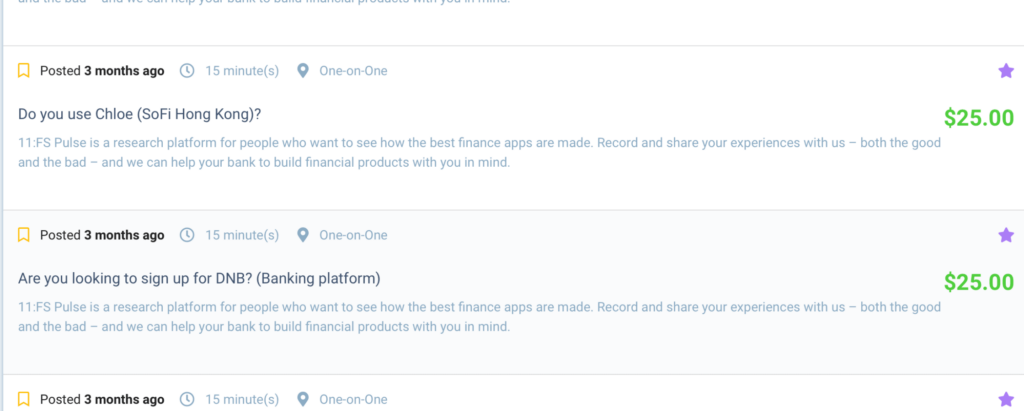Click the clock icon in the Chloe listing
Screen dimensions: 1024x411
point(187,71)
